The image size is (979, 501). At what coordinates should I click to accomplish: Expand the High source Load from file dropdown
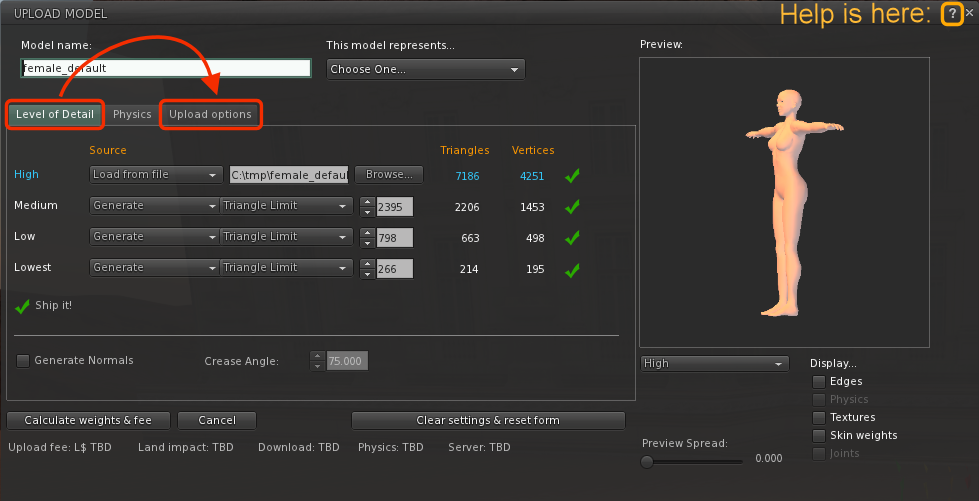[156, 175]
